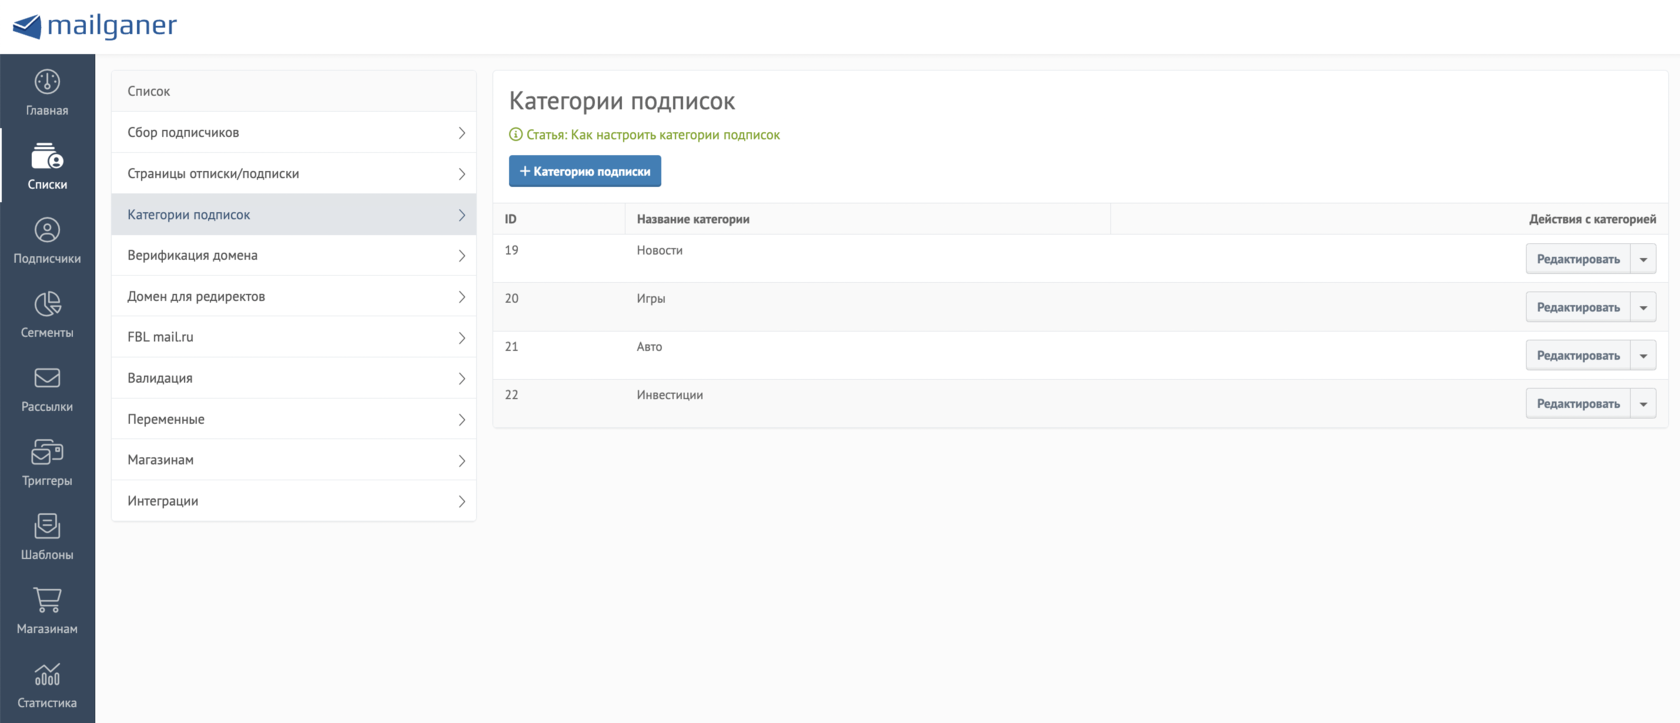Open the Интеграции menu item
This screenshot has width=1680, height=723.
pyautogui.click(x=293, y=501)
